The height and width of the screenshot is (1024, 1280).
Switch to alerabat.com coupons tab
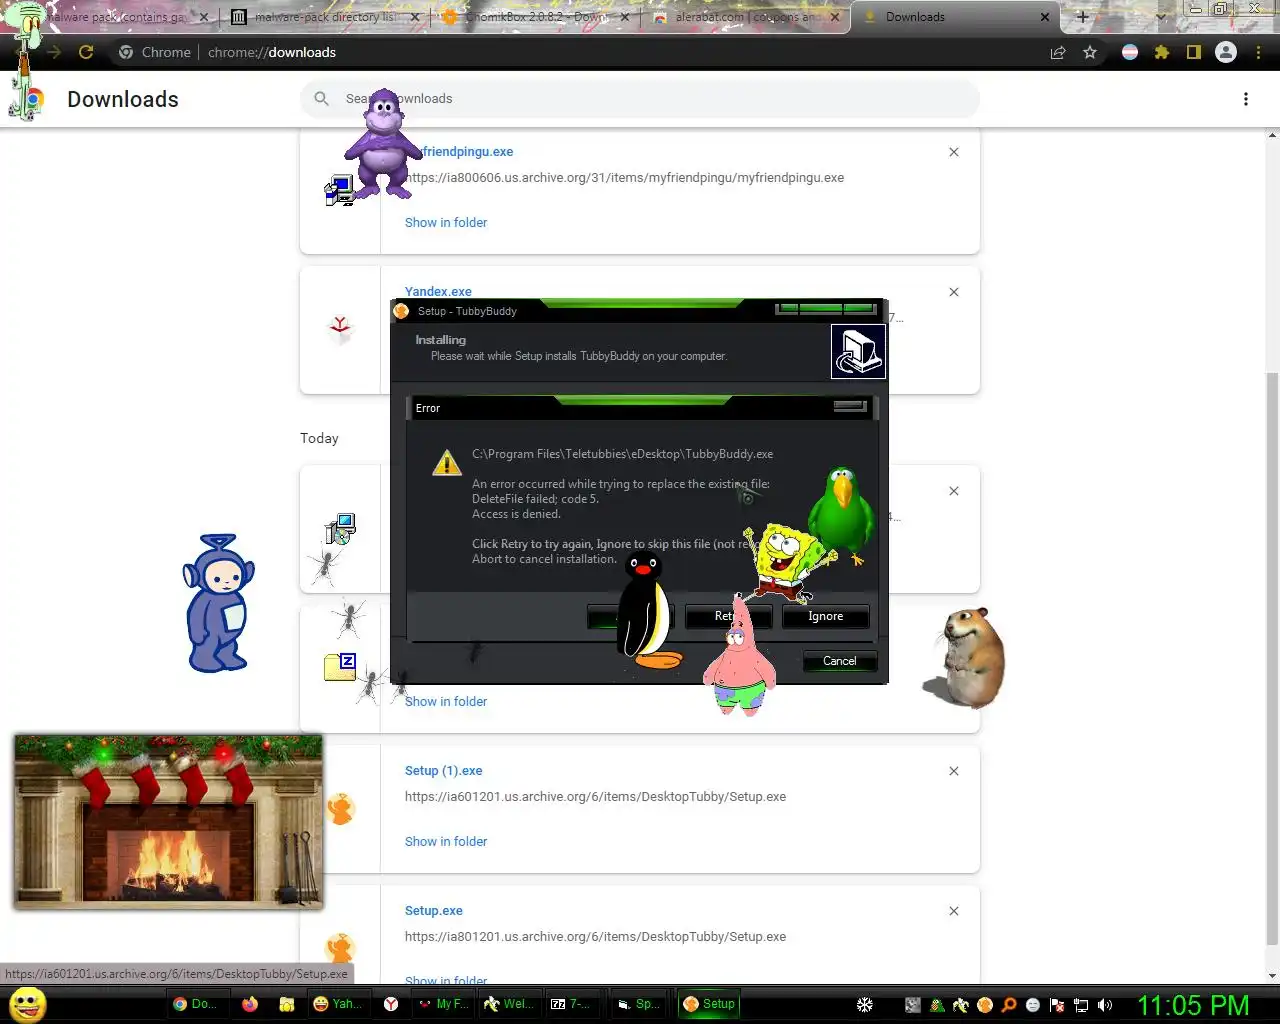pos(746,17)
